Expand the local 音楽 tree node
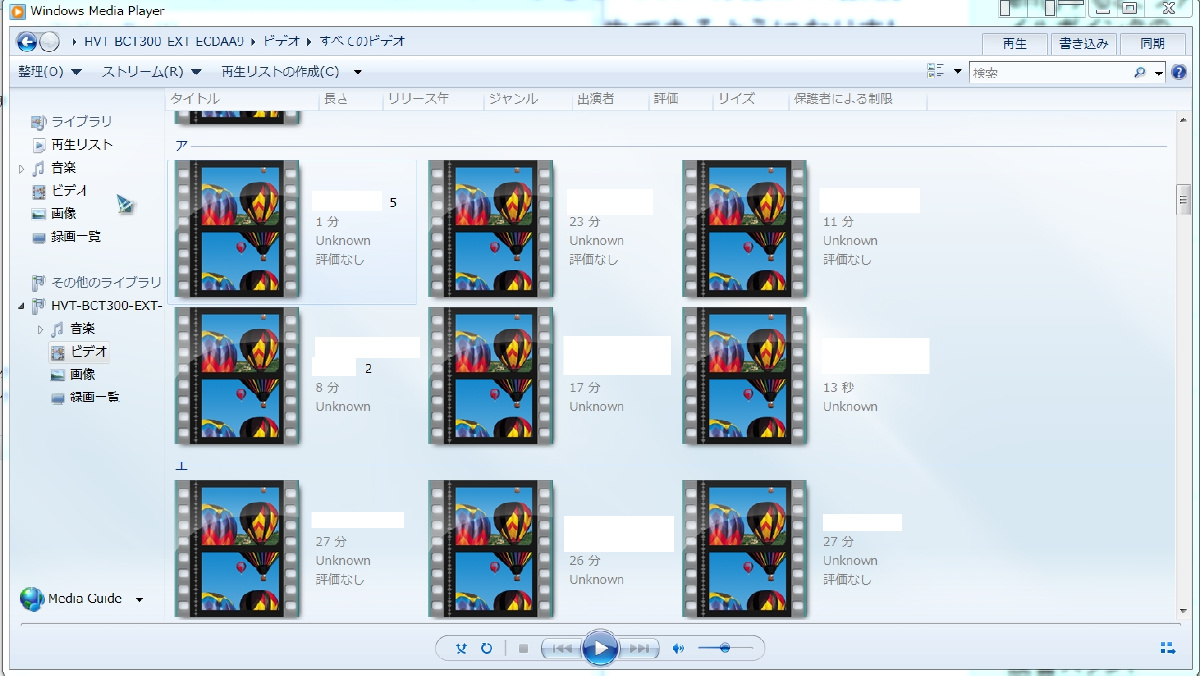 (22, 169)
